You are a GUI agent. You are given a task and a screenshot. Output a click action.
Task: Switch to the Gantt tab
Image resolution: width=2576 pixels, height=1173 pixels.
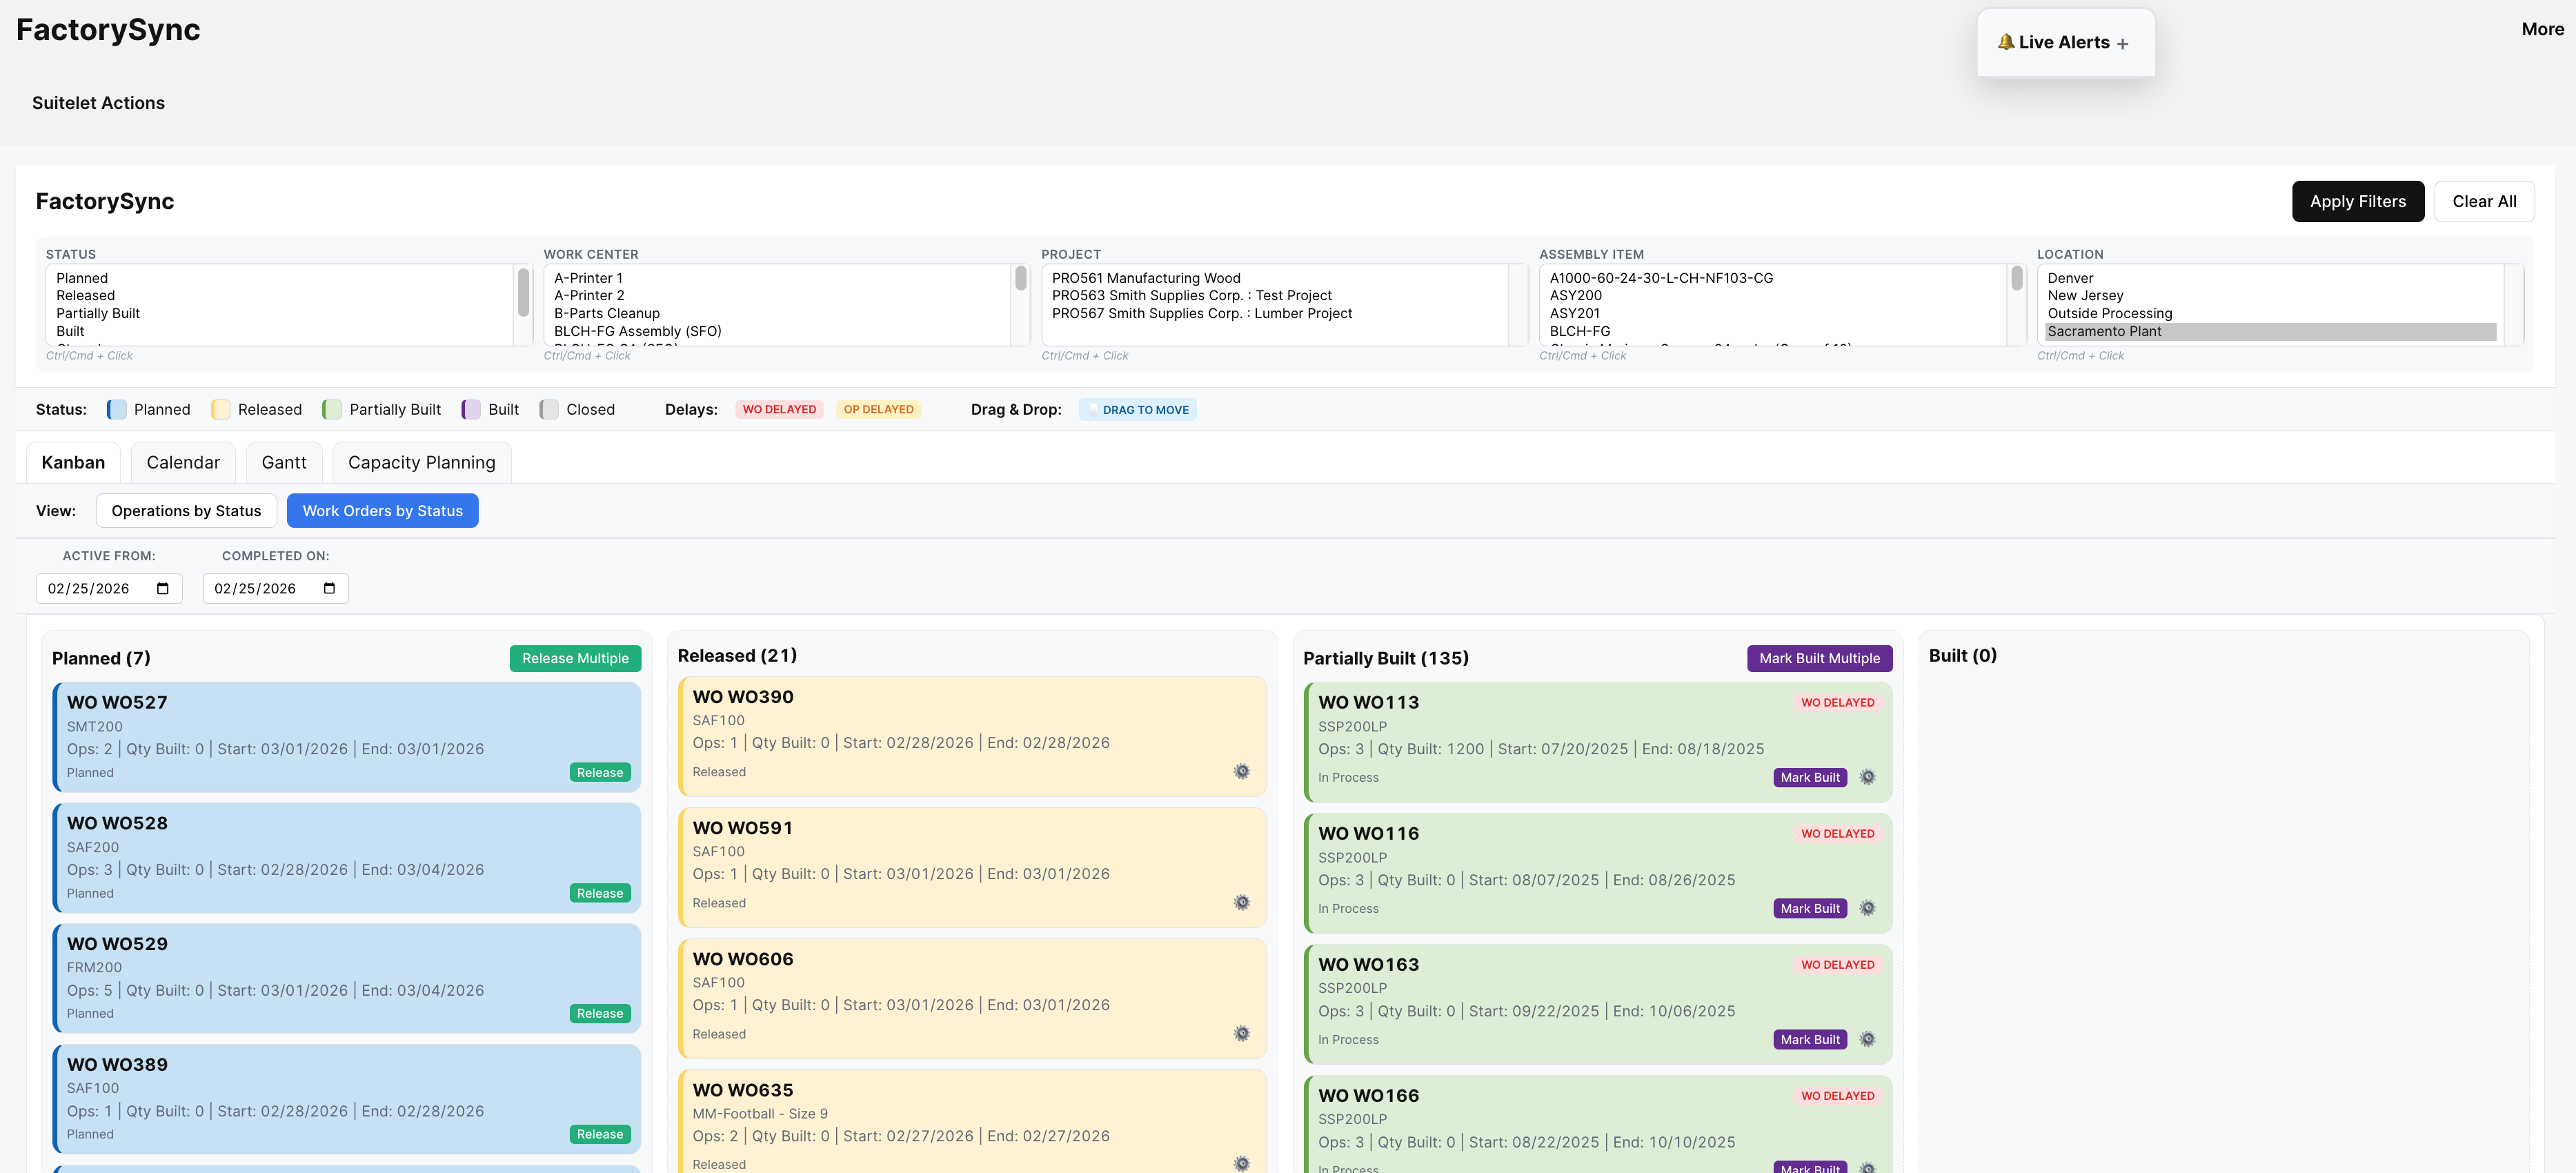point(283,462)
